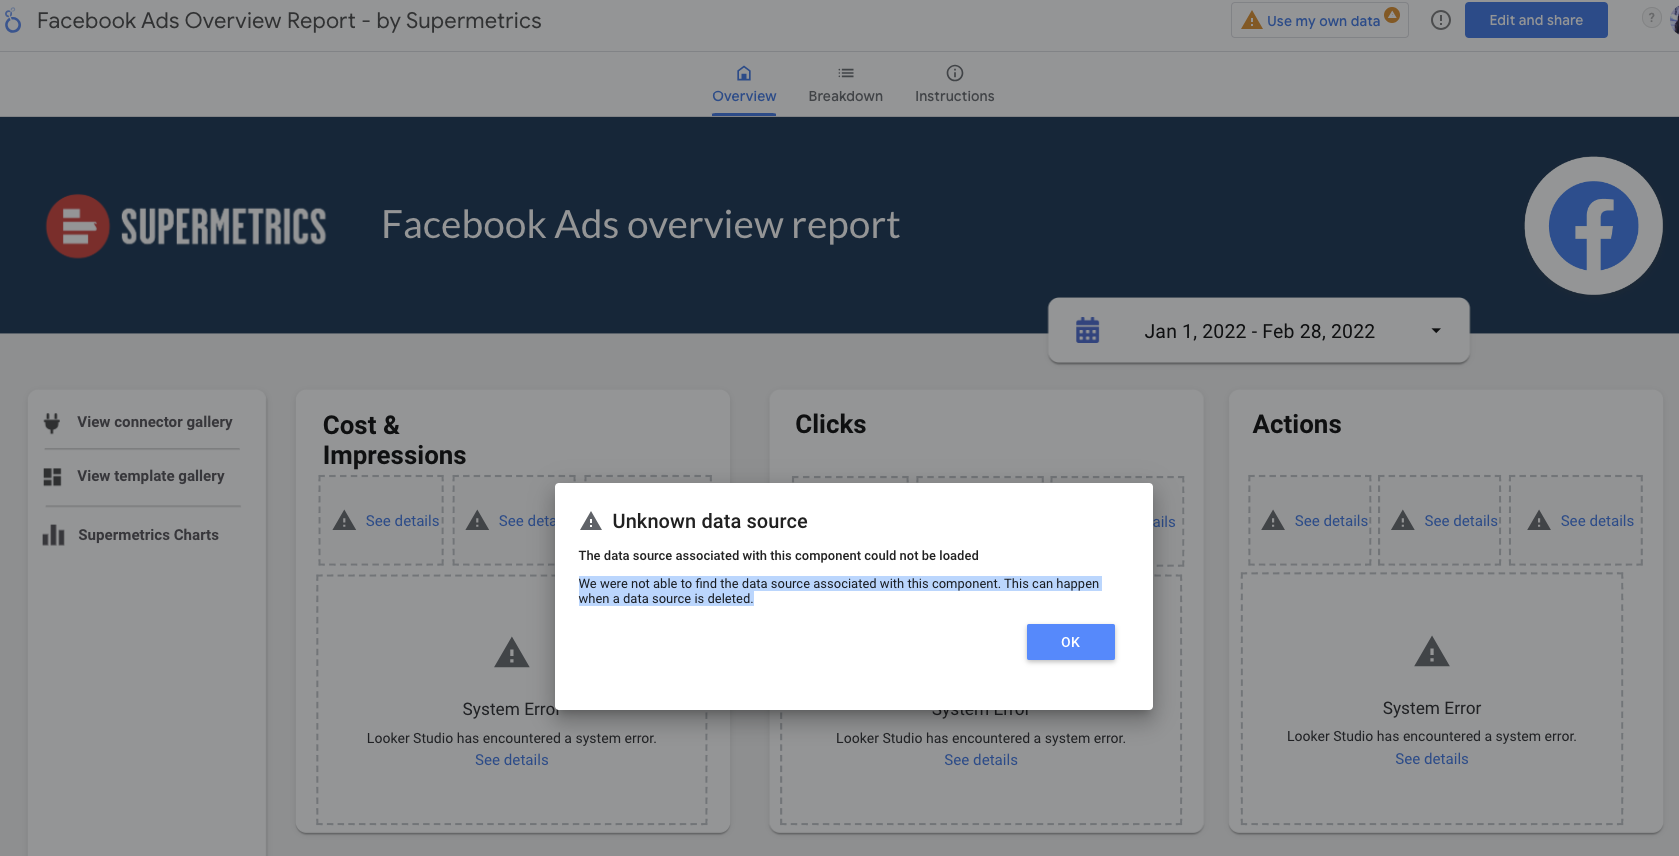Click first See details in Cost & Impressions
The image size is (1679, 856).
coord(402,521)
